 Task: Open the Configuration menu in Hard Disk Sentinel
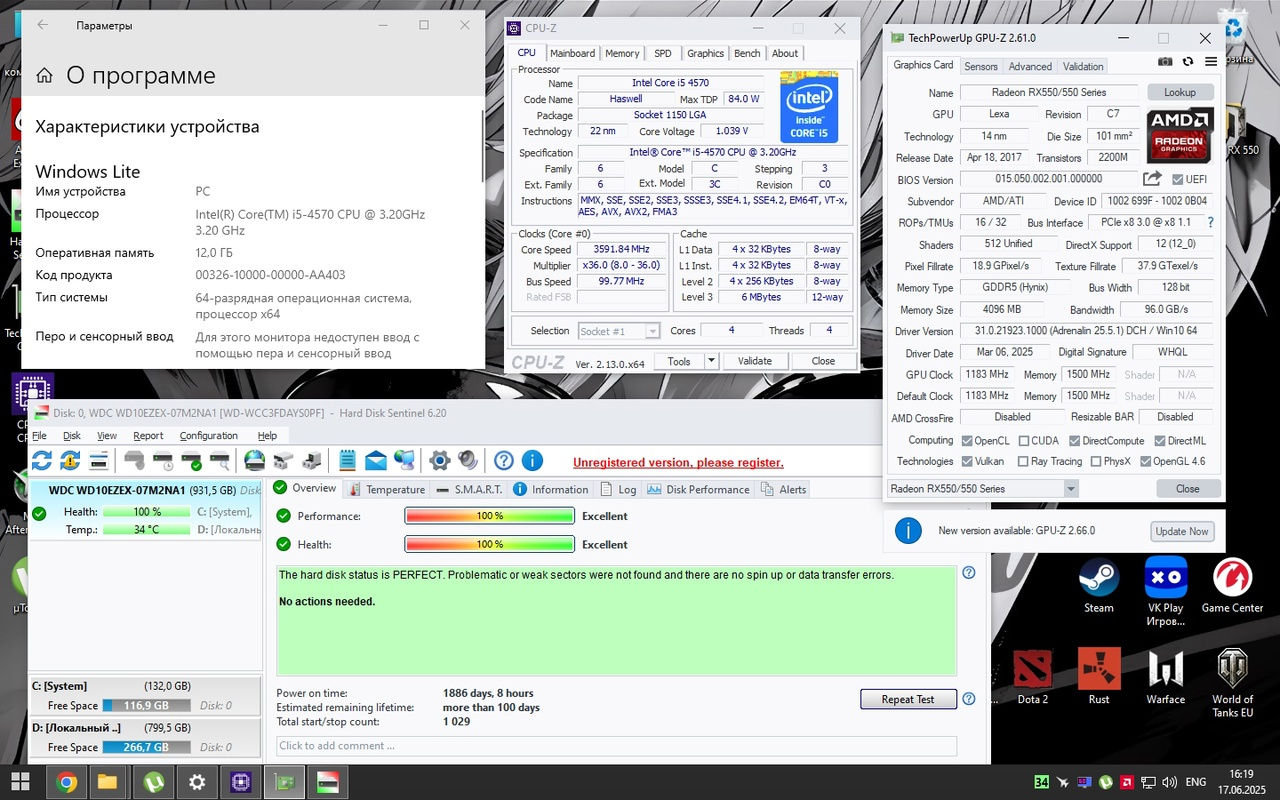pos(208,436)
